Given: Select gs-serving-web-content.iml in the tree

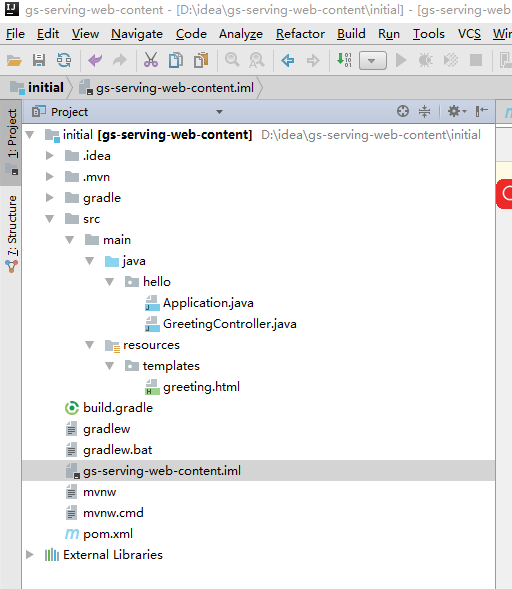Looking at the screenshot, I should tap(258, 471).
